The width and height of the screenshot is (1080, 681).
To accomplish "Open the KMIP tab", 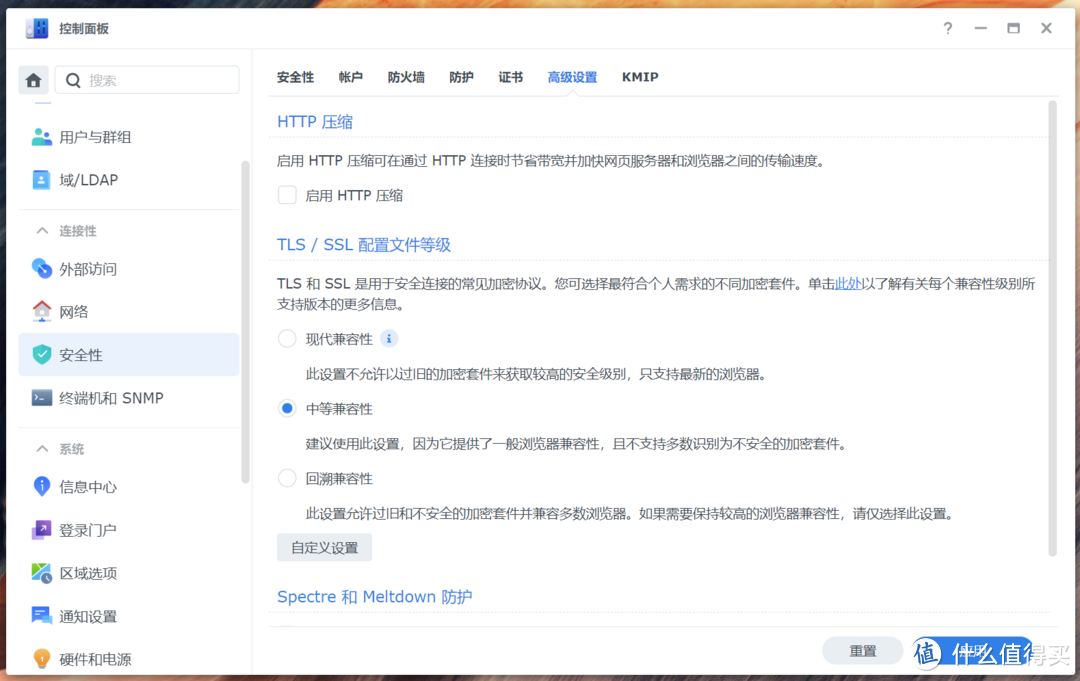I will click(640, 76).
